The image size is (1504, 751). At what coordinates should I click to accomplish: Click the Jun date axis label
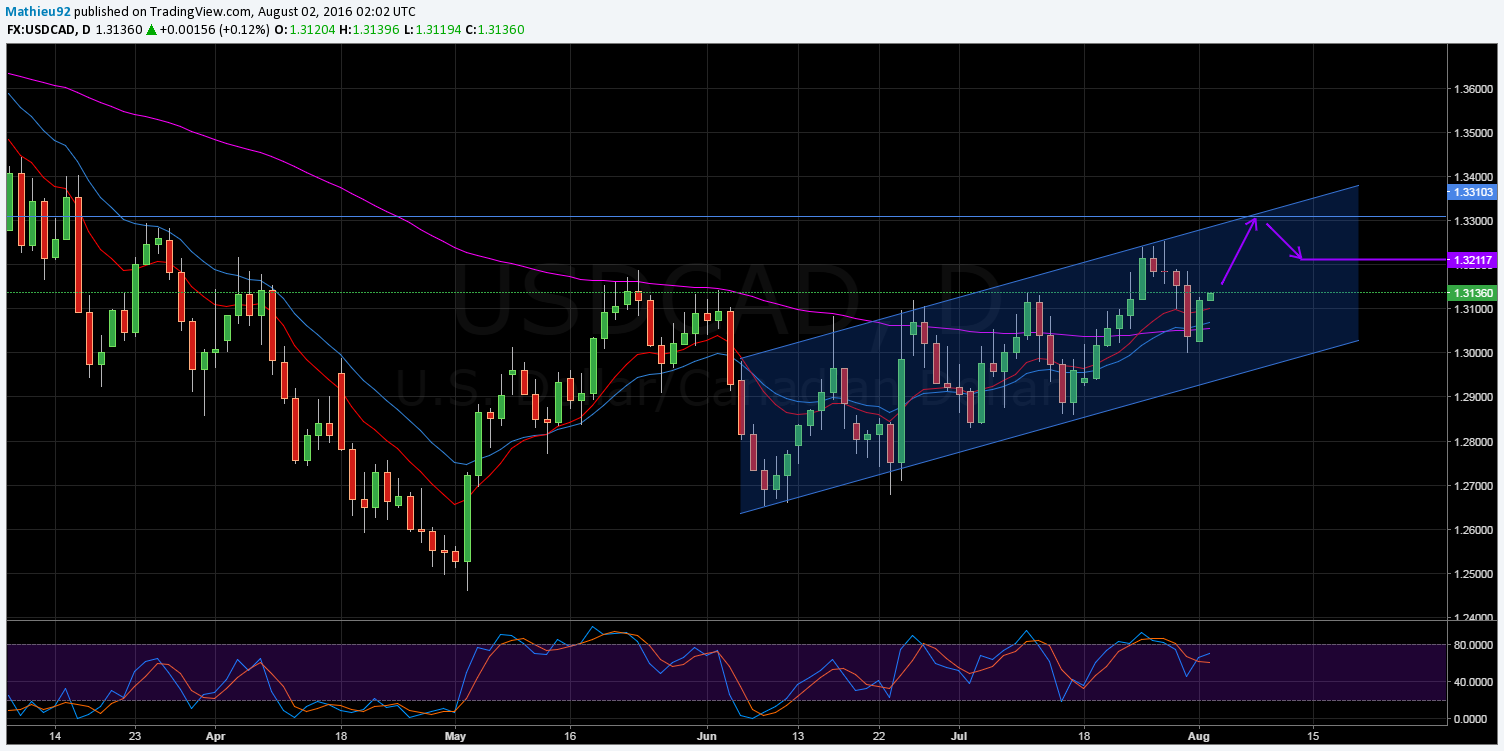click(706, 736)
